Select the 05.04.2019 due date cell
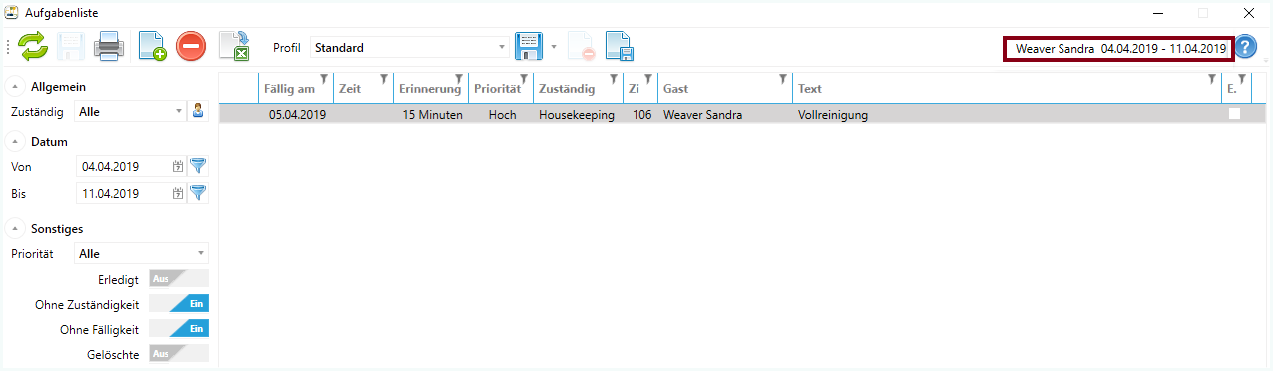The image size is (1273, 371). (297, 115)
